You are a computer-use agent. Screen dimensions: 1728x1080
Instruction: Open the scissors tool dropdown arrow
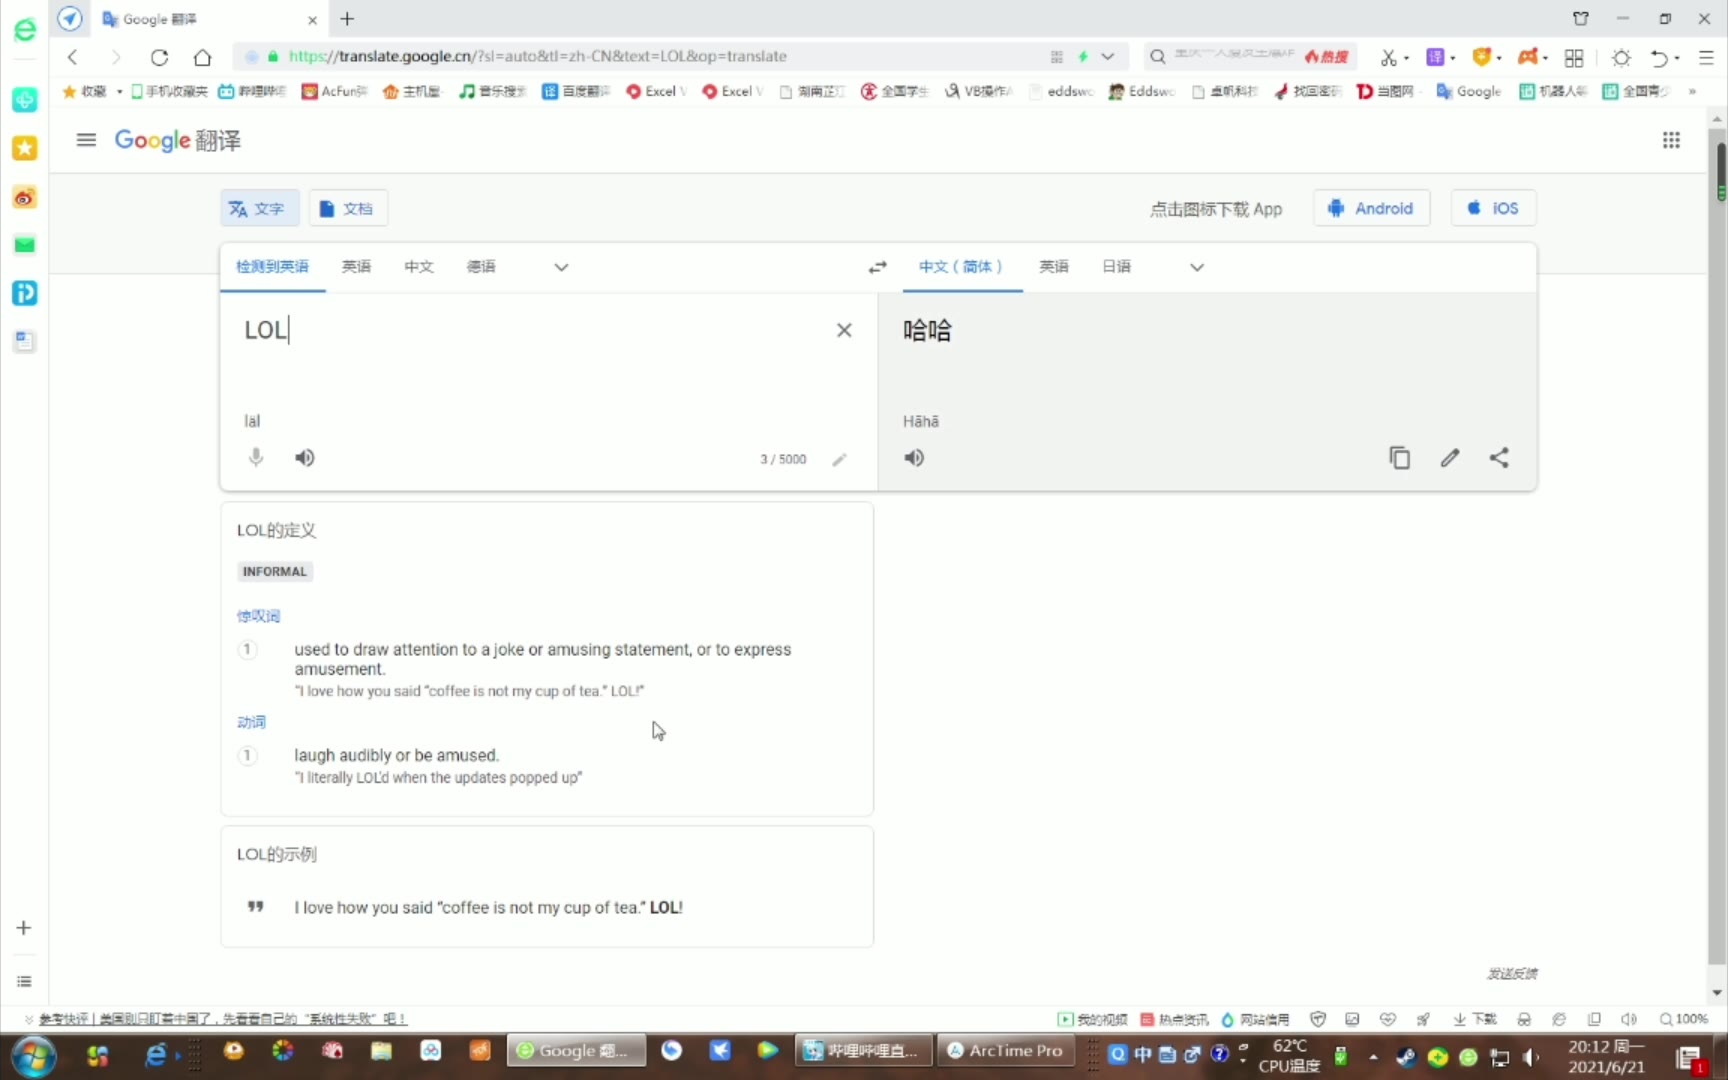pos(1406,58)
